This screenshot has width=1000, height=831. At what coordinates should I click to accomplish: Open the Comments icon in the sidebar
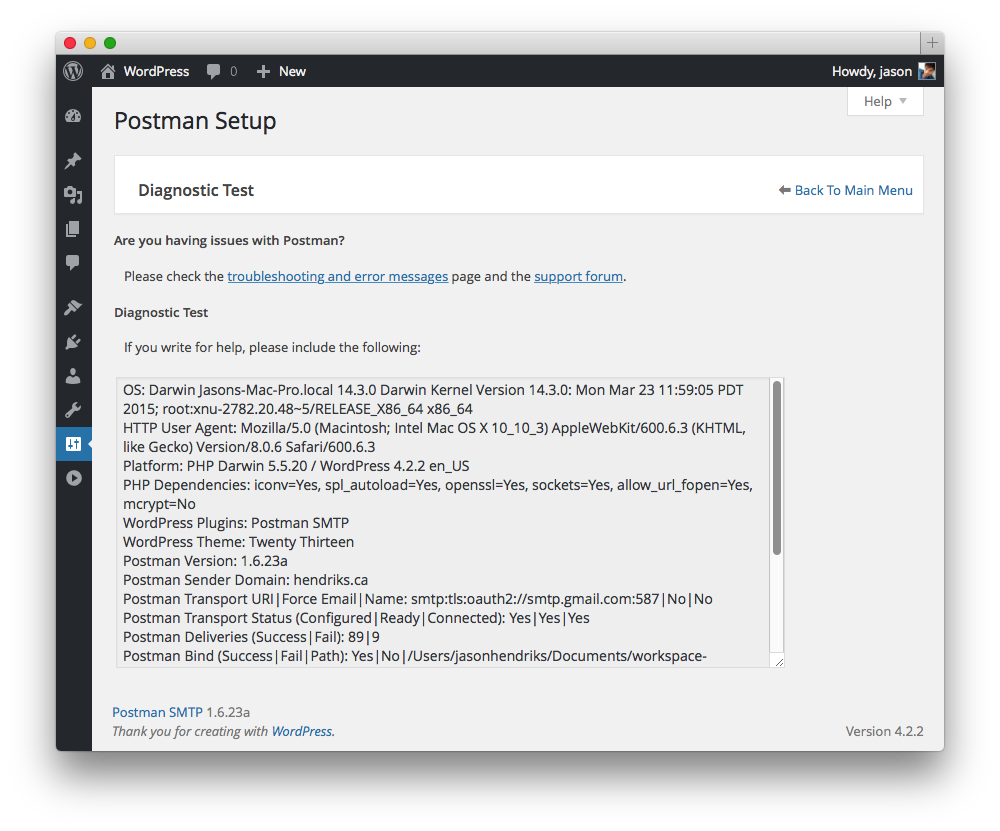tap(73, 263)
